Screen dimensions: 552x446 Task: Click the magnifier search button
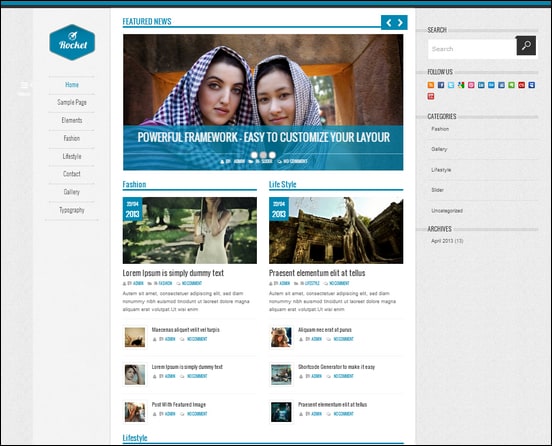click(526, 45)
